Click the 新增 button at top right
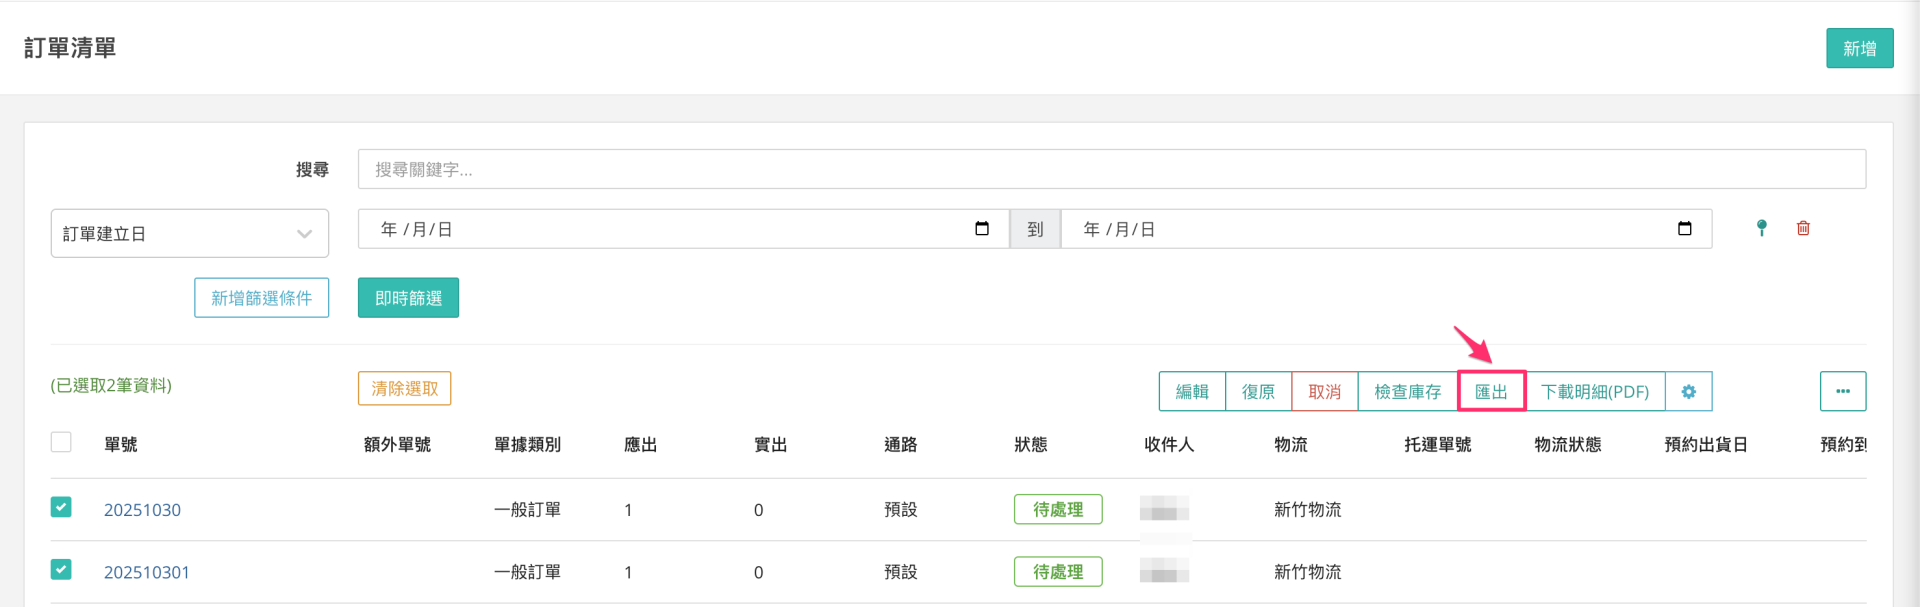 click(x=1859, y=49)
